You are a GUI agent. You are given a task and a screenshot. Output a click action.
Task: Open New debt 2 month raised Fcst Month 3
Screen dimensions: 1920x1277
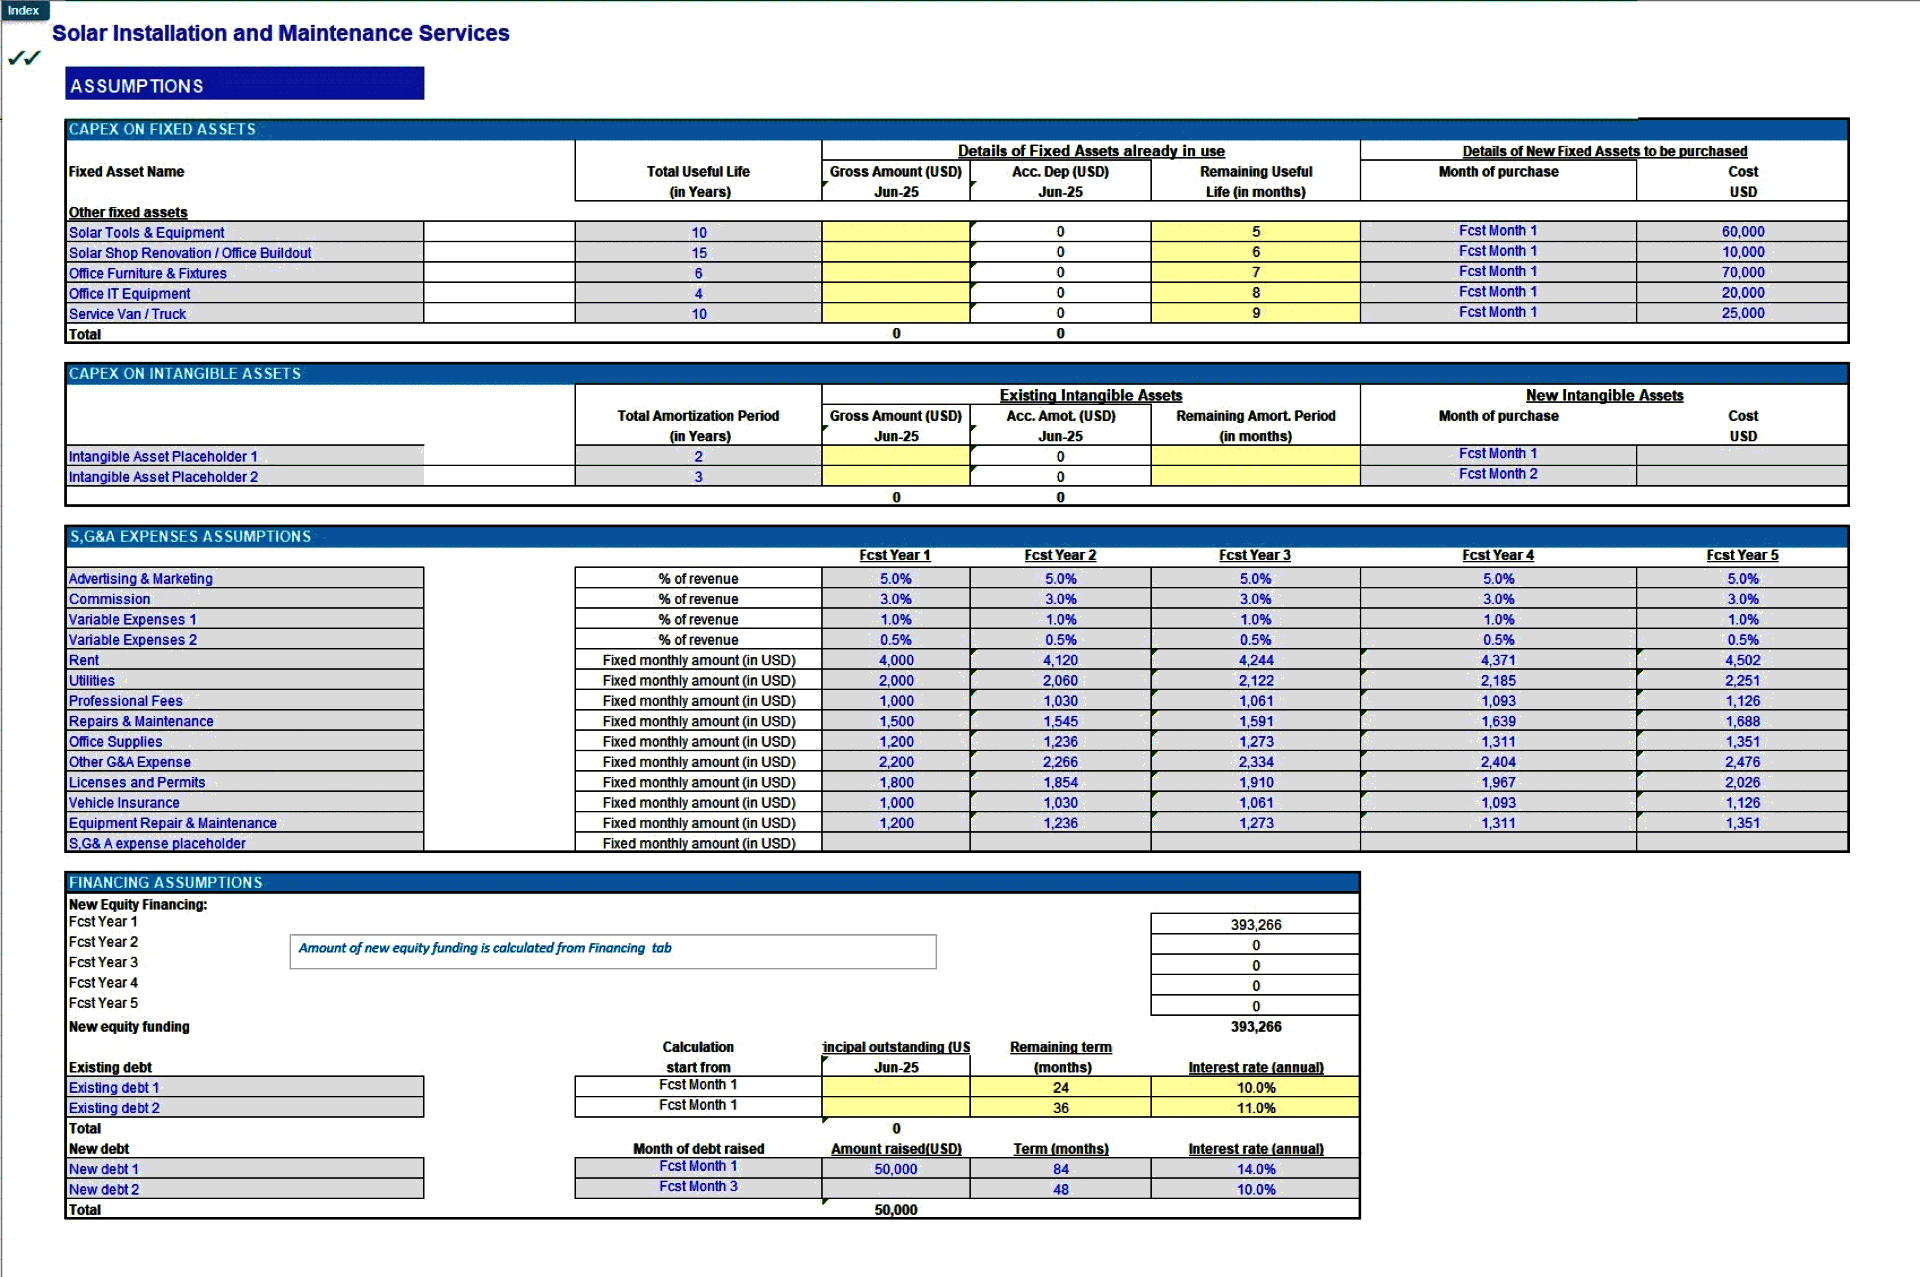click(698, 1187)
